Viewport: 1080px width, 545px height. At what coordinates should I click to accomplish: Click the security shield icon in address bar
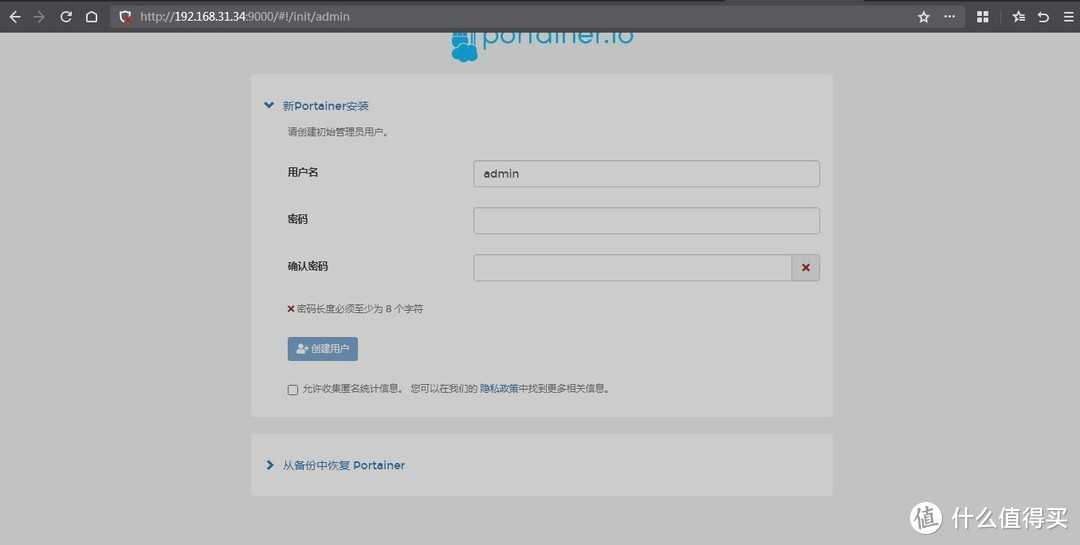[125, 17]
